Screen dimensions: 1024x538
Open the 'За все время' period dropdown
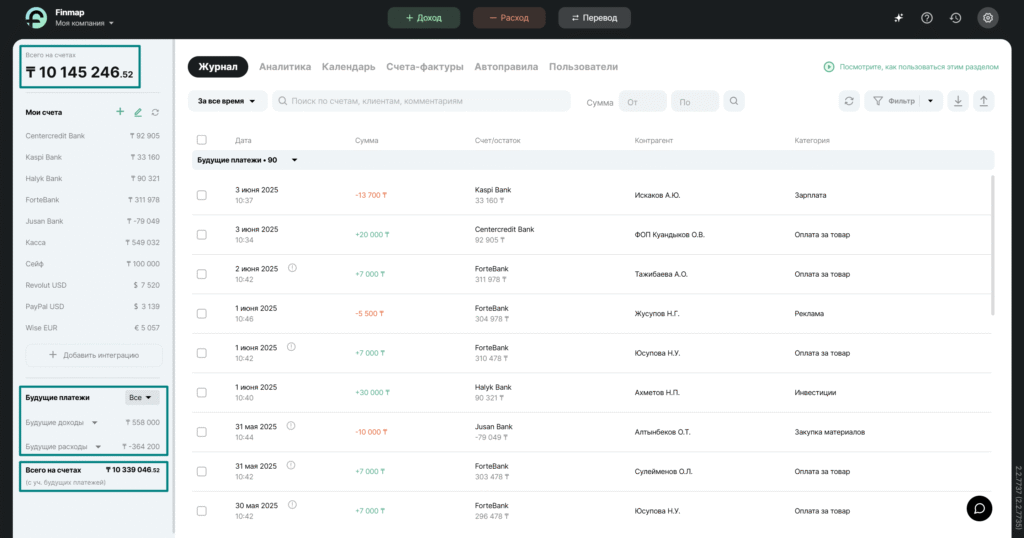click(227, 101)
